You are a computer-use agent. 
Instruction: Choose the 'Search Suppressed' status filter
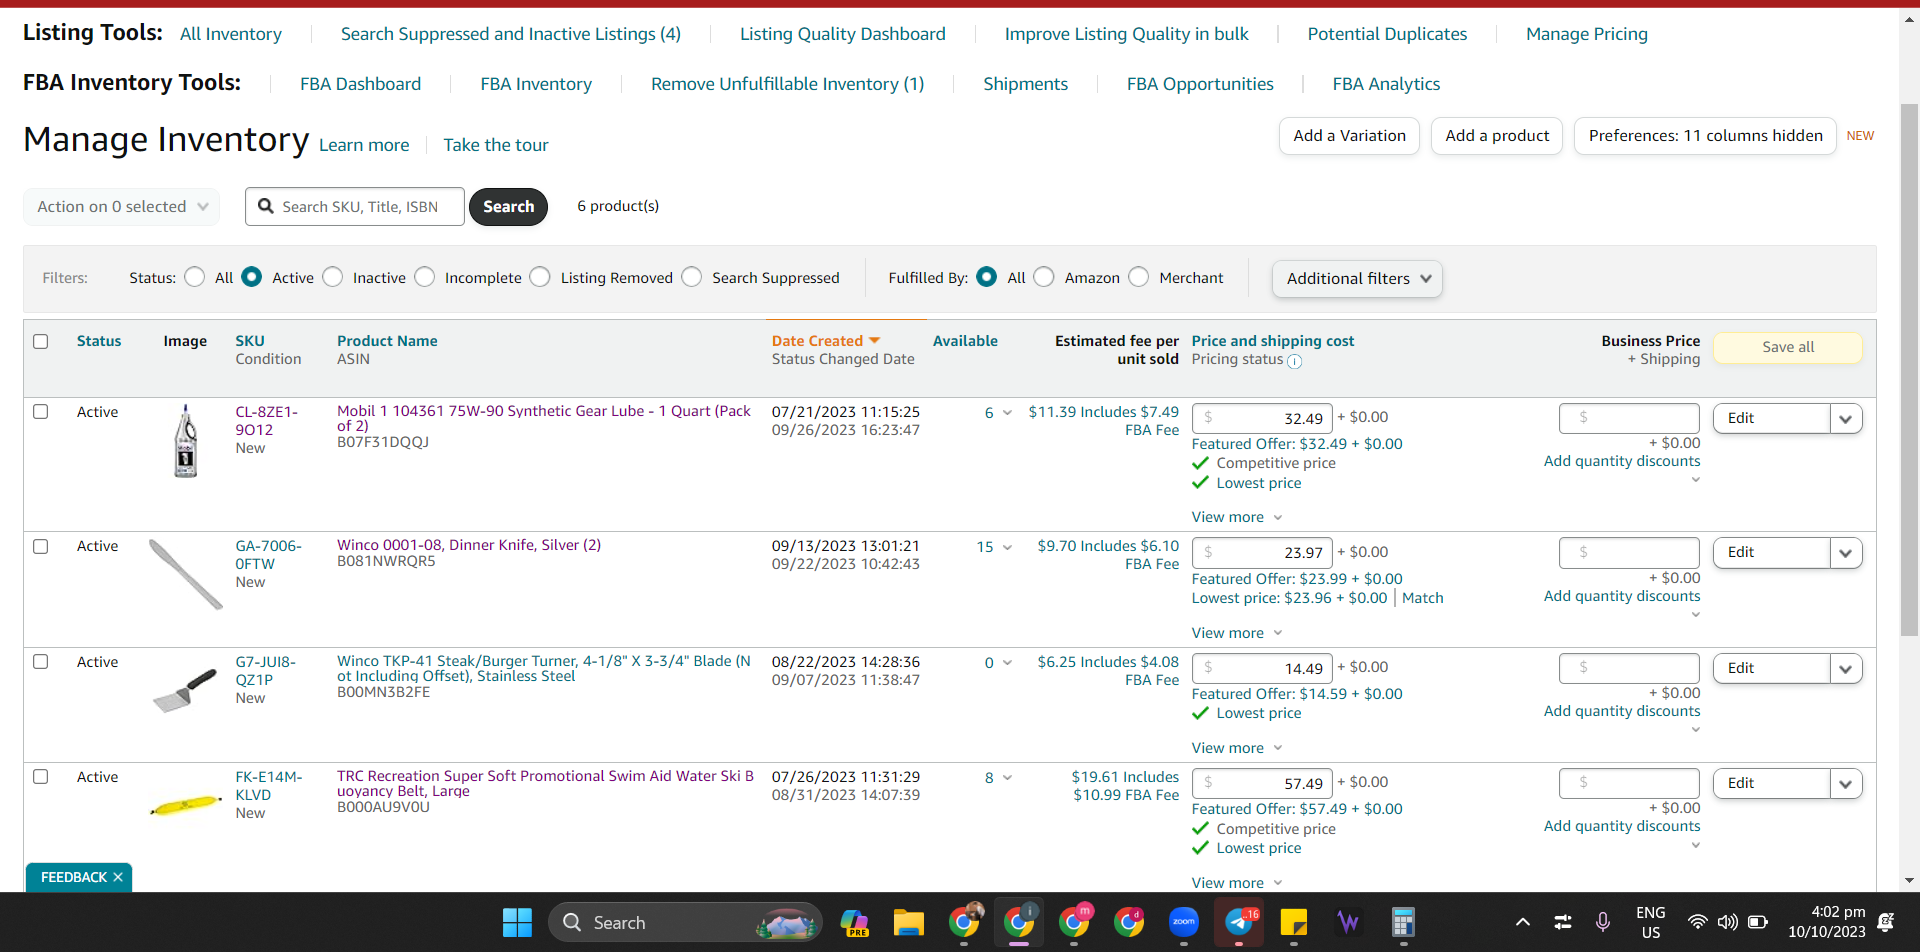(x=692, y=277)
